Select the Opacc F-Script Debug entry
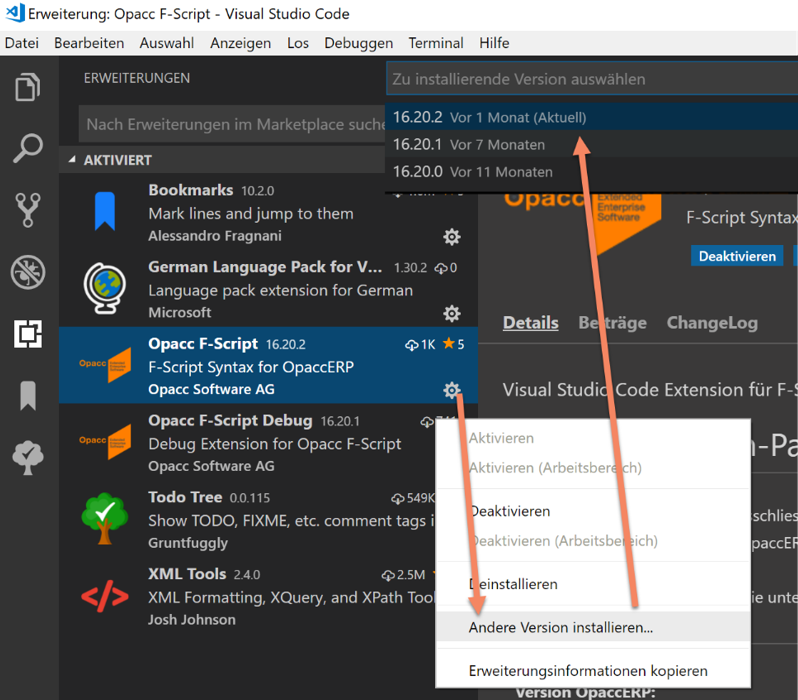798x700 pixels. pyautogui.click(x=248, y=442)
